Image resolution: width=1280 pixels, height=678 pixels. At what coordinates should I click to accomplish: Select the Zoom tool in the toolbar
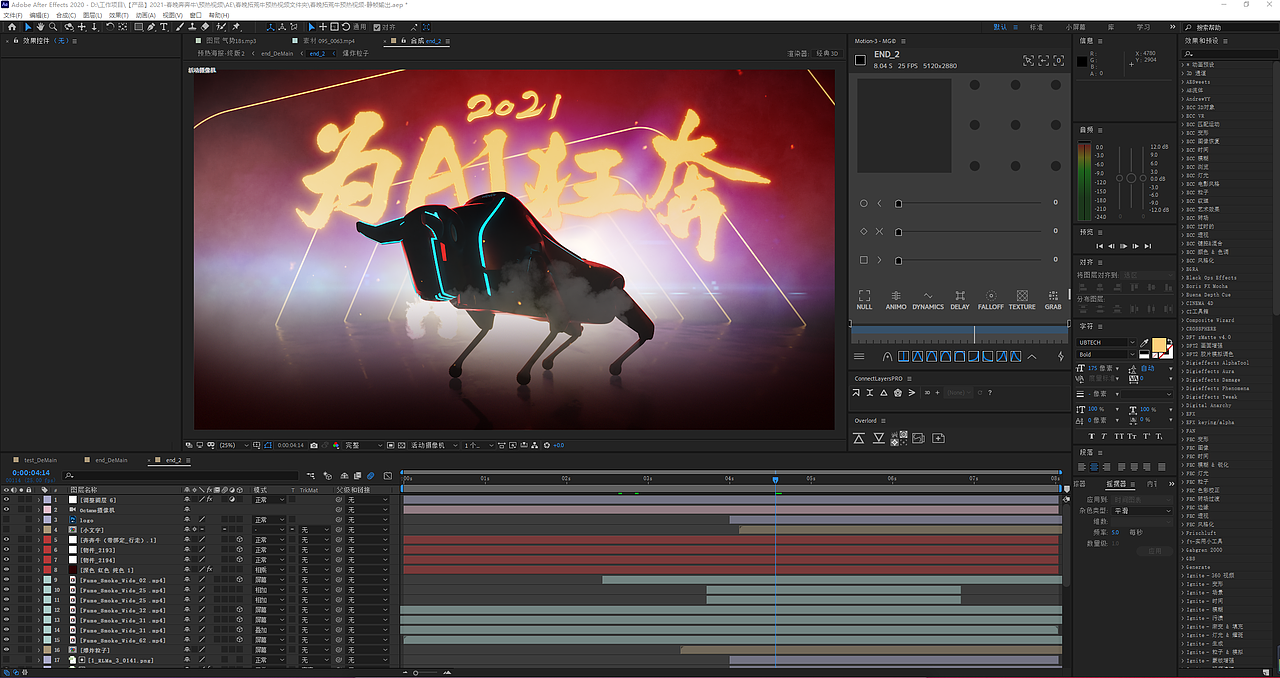click(53, 27)
